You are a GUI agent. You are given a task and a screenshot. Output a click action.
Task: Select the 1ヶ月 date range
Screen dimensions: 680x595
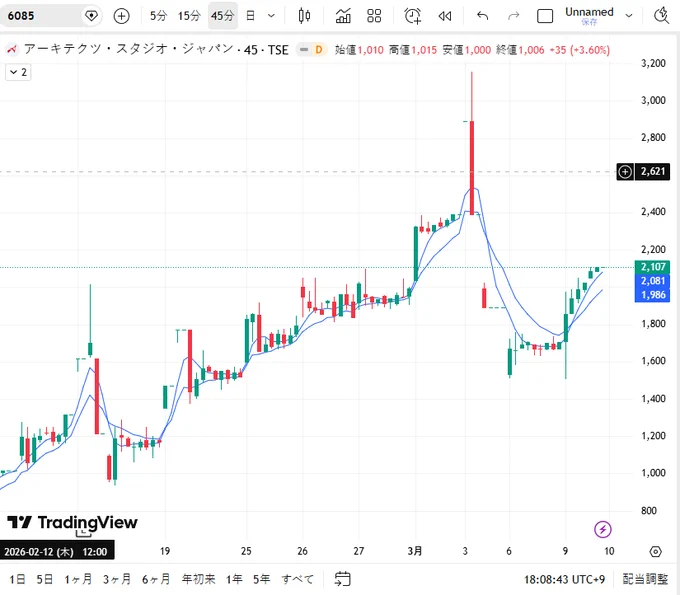click(x=78, y=579)
